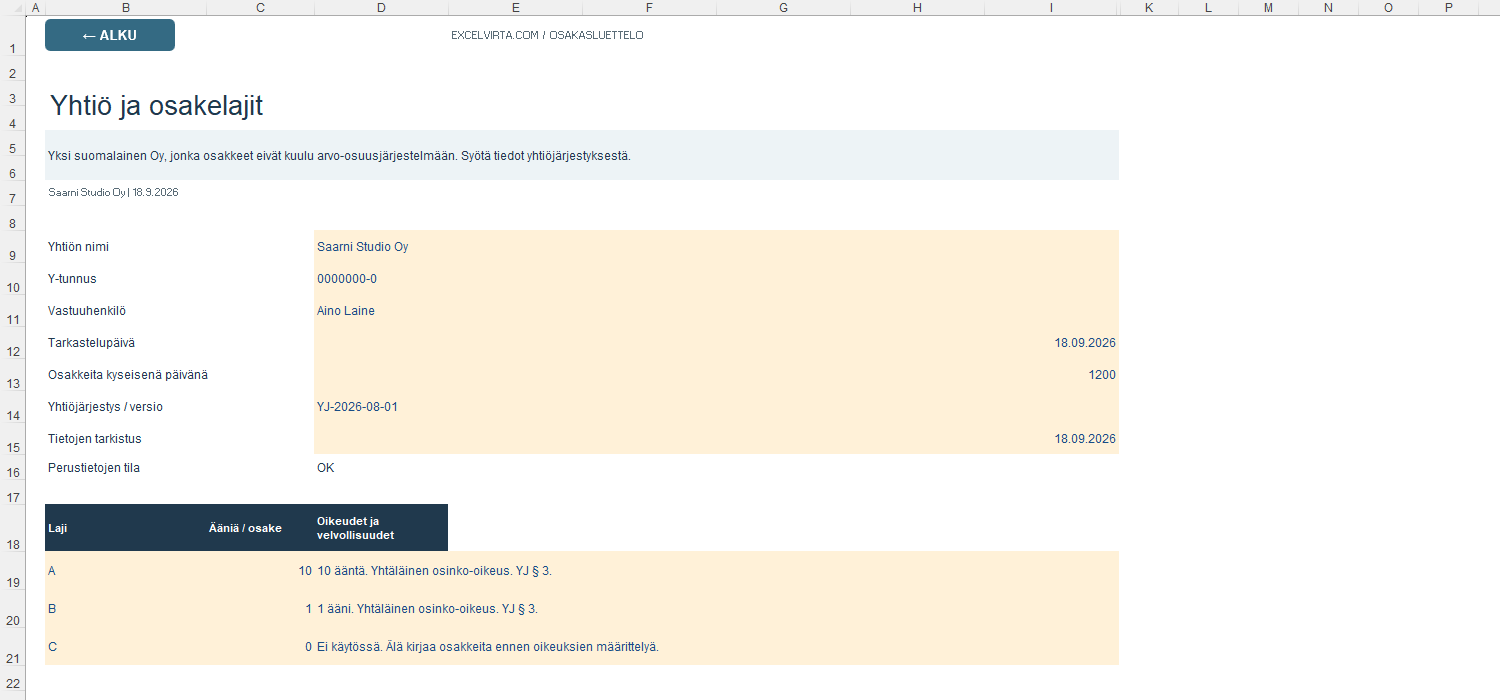Select the Vastuuhenkilö cell Aino Laine

[716, 310]
